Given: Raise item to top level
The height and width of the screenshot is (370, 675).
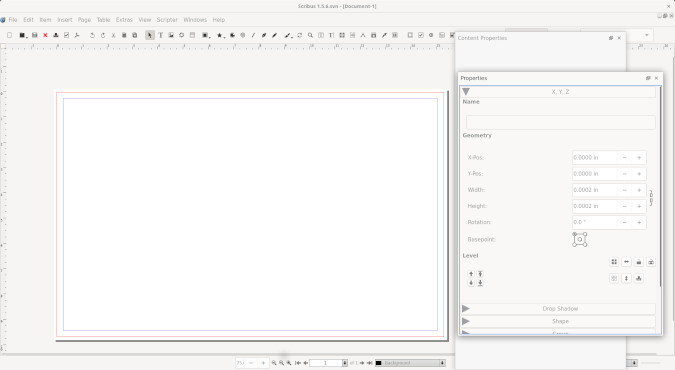Looking at the screenshot, I should 480,274.
